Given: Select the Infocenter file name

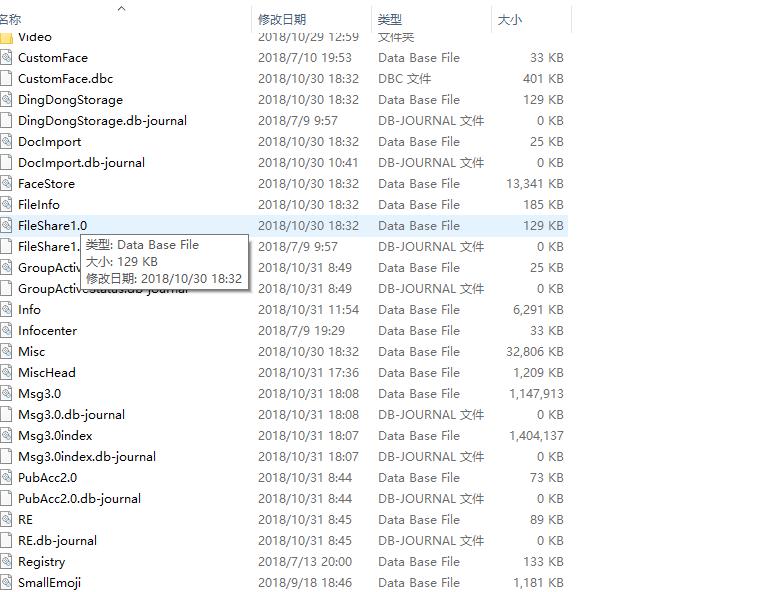Looking at the screenshot, I should (x=47, y=331).
